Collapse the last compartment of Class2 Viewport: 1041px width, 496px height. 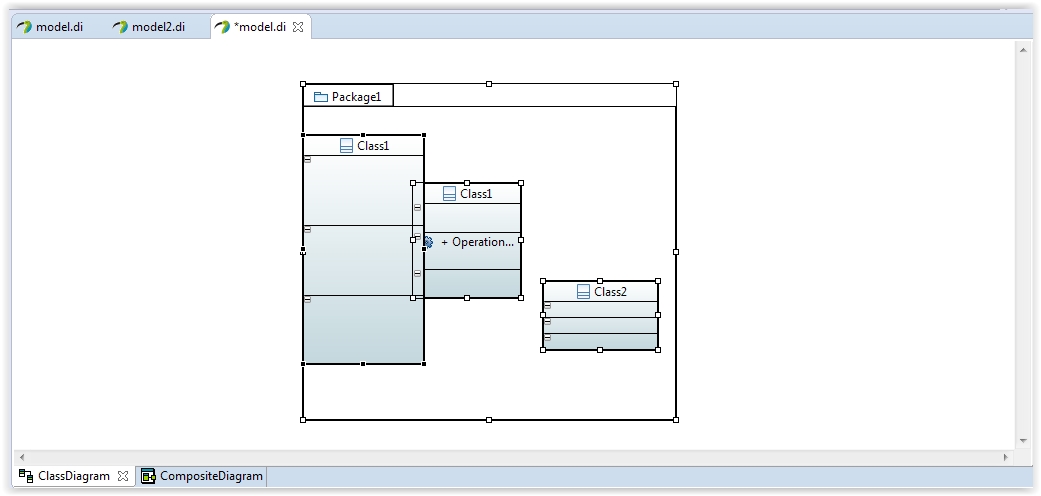(x=548, y=337)
